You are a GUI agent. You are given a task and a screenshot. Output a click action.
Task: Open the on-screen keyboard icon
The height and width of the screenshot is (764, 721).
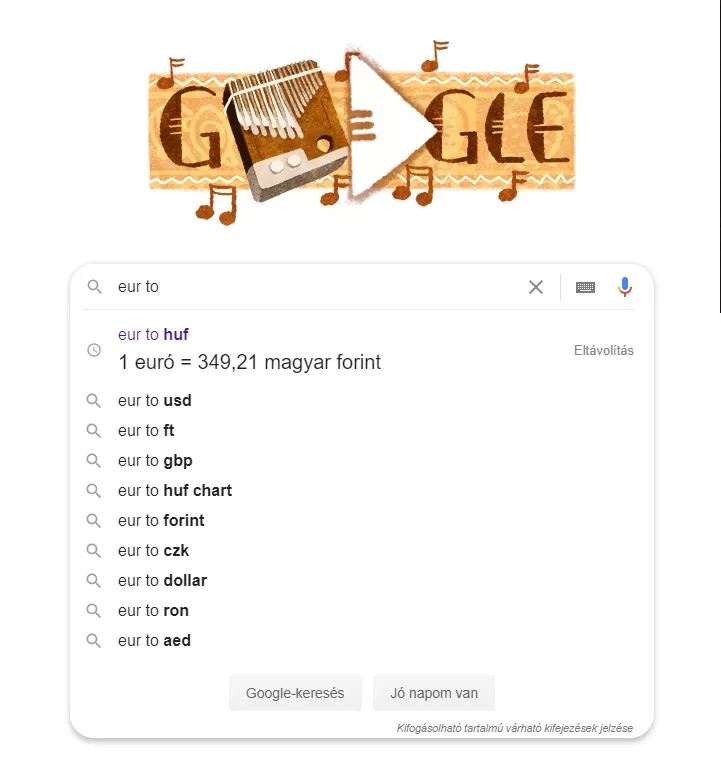coord(585,287)
